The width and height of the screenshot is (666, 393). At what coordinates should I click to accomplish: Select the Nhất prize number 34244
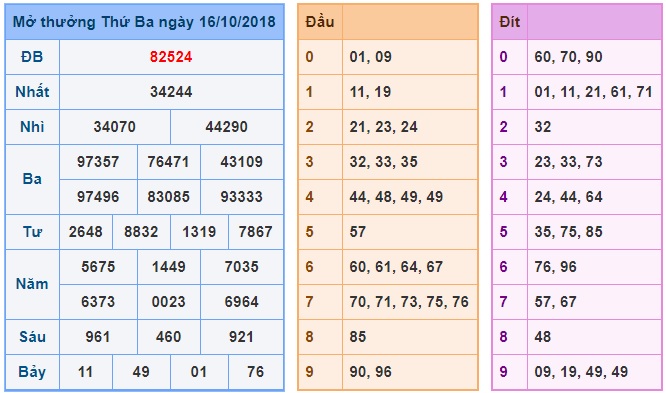171,92
